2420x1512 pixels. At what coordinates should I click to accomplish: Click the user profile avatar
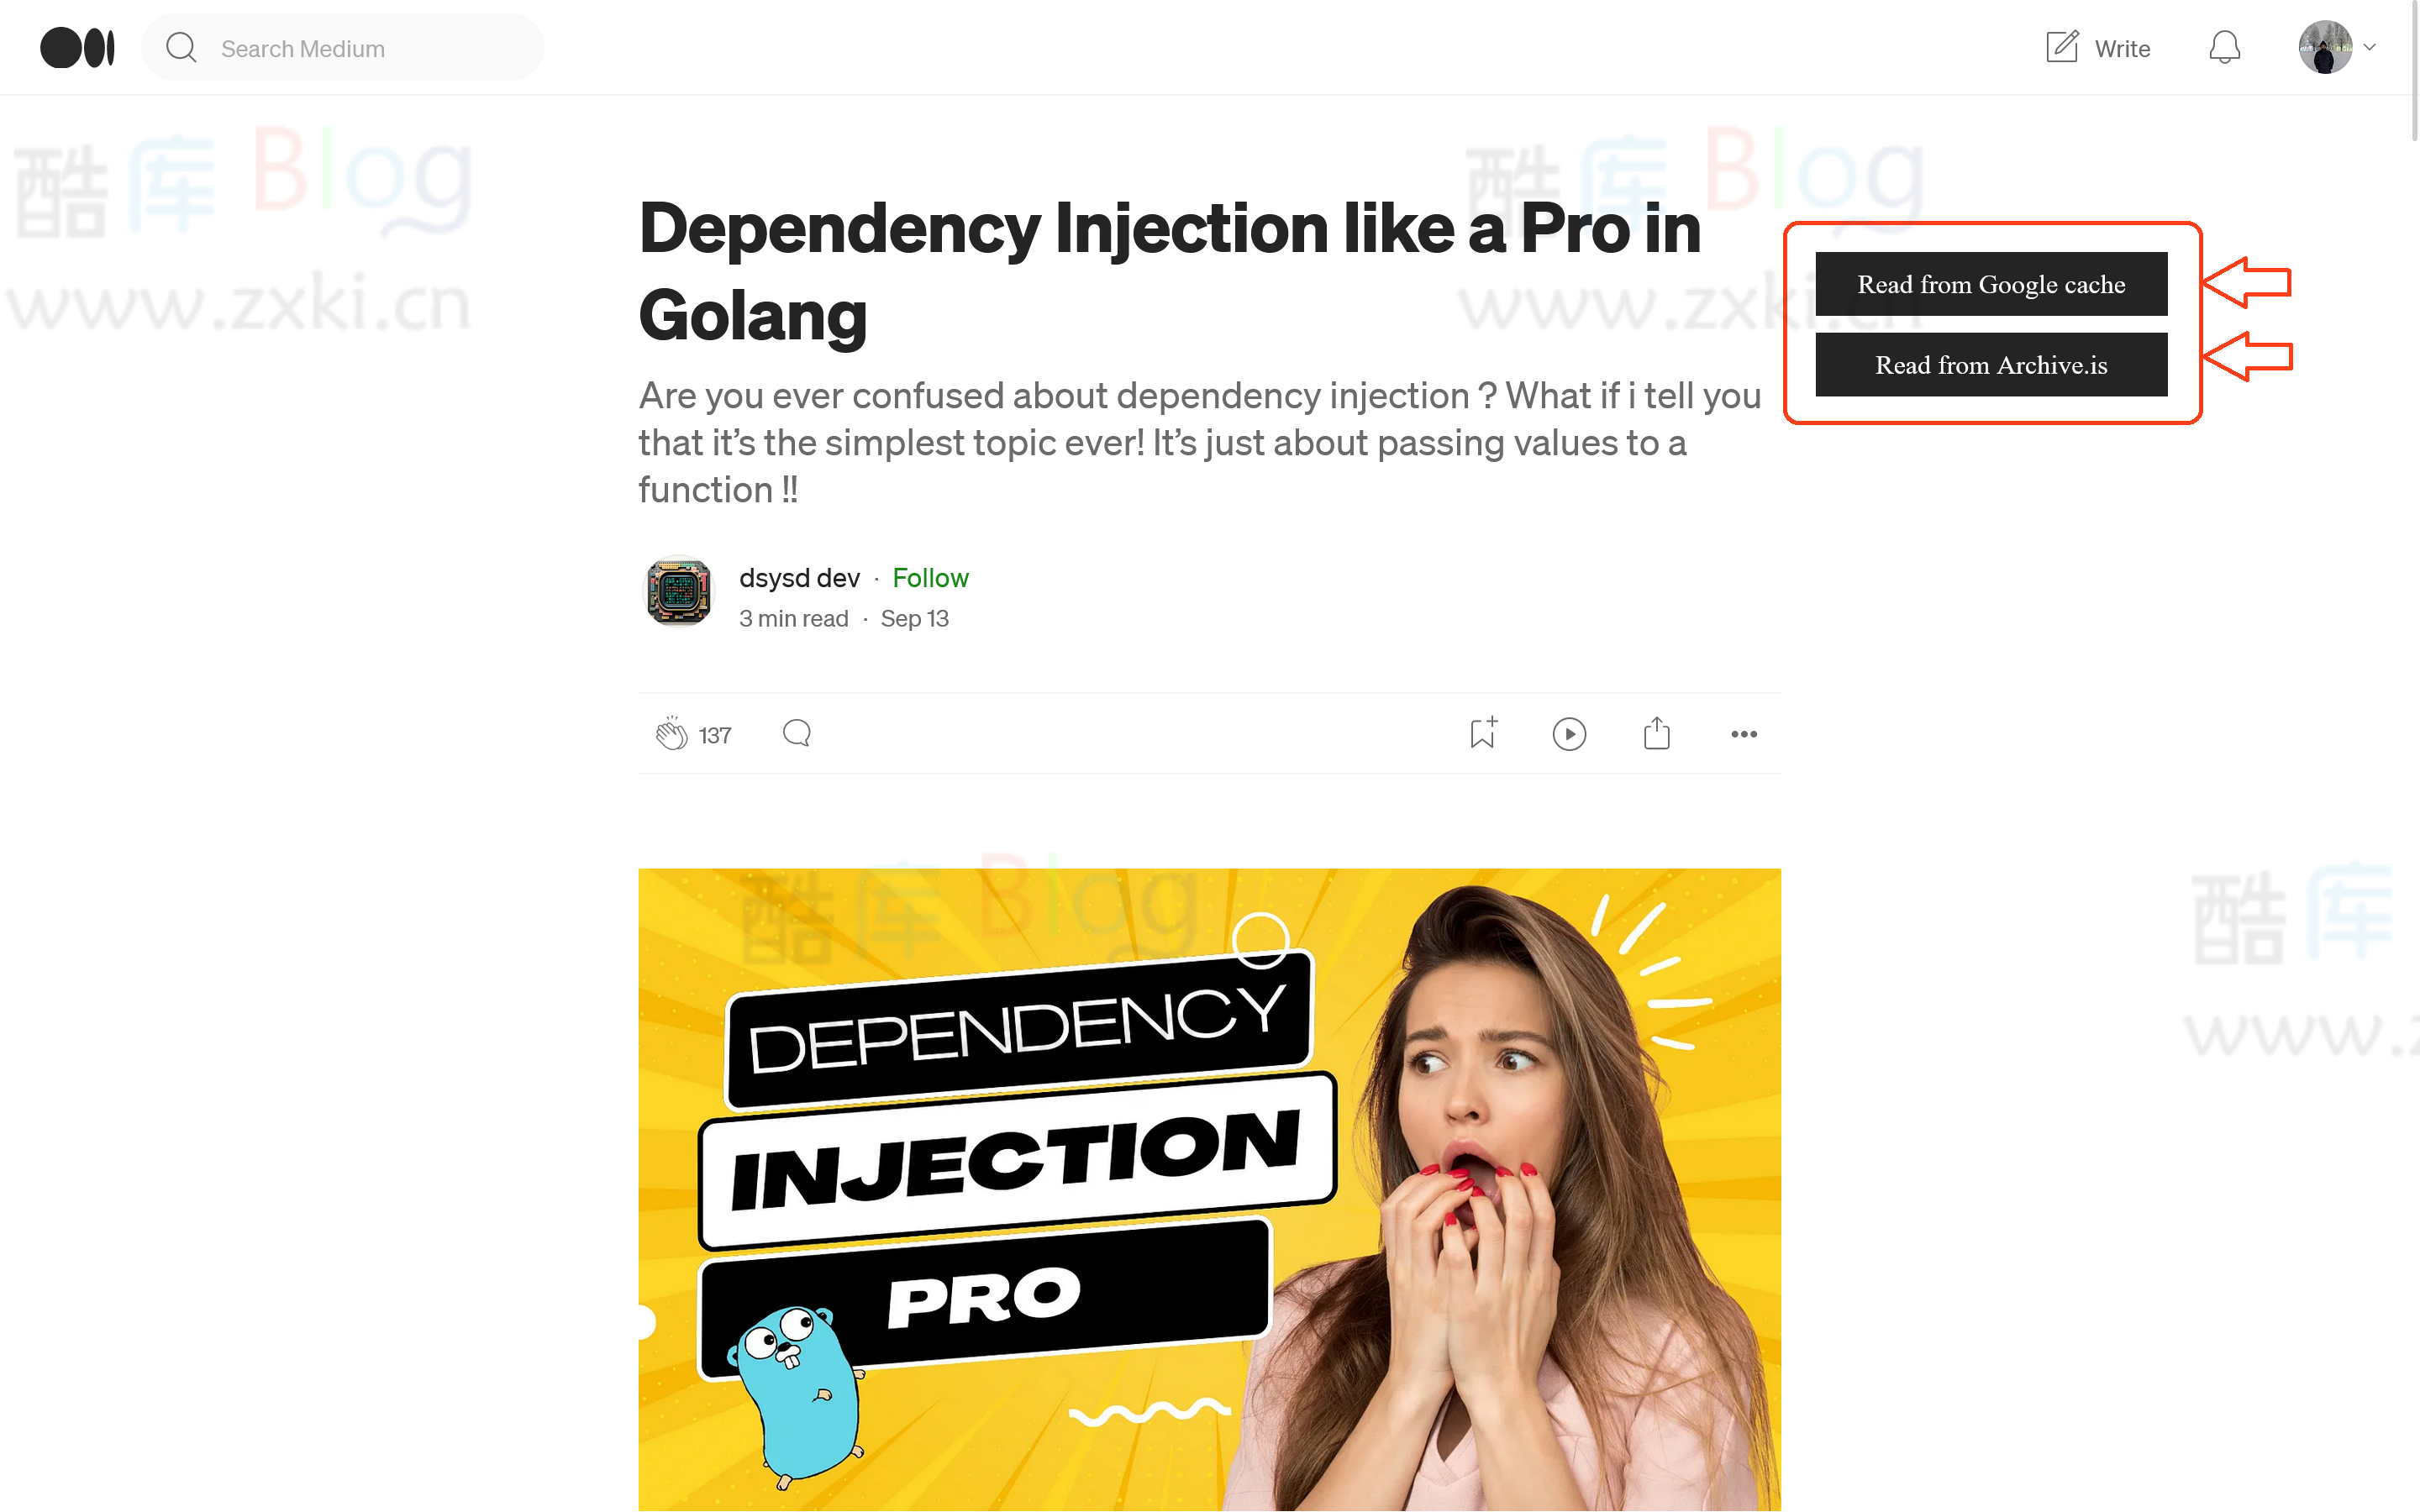2325,47
